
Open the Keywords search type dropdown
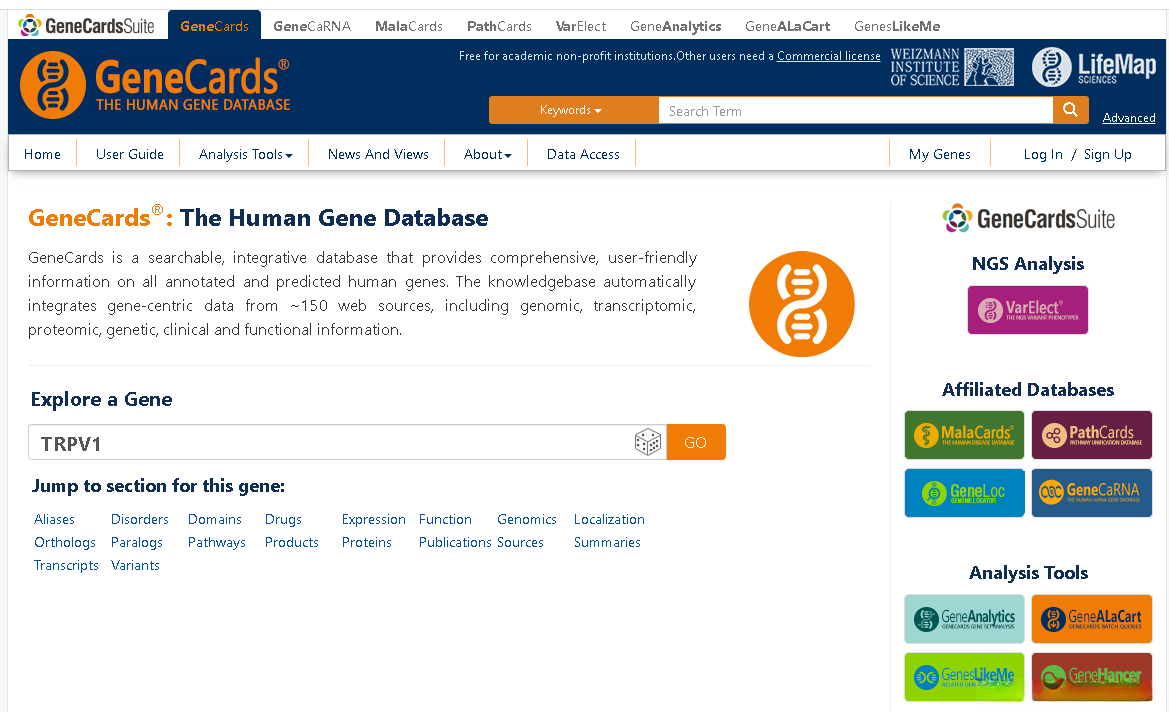[573, 110]
